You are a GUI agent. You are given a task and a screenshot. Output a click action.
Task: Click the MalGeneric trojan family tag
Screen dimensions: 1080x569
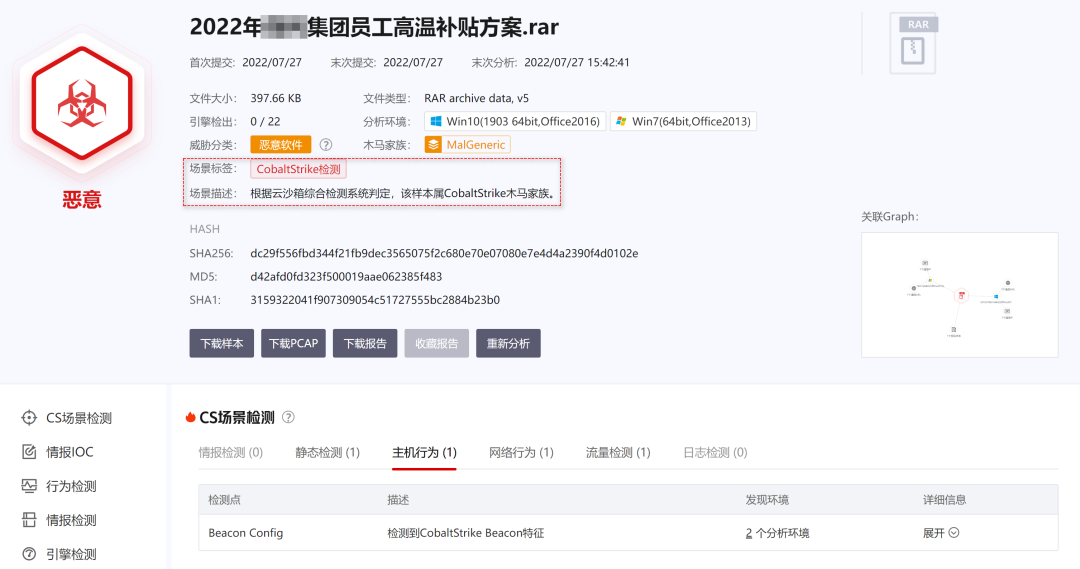(x=468, y=145)
